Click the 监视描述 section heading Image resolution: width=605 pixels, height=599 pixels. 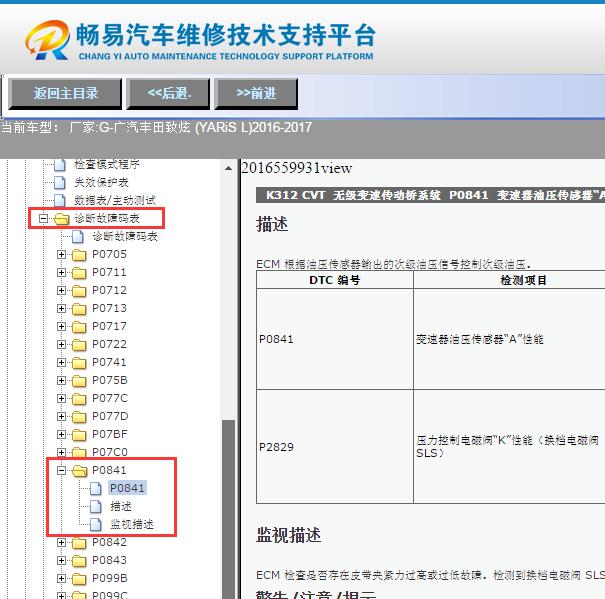[x=289, y=535]
